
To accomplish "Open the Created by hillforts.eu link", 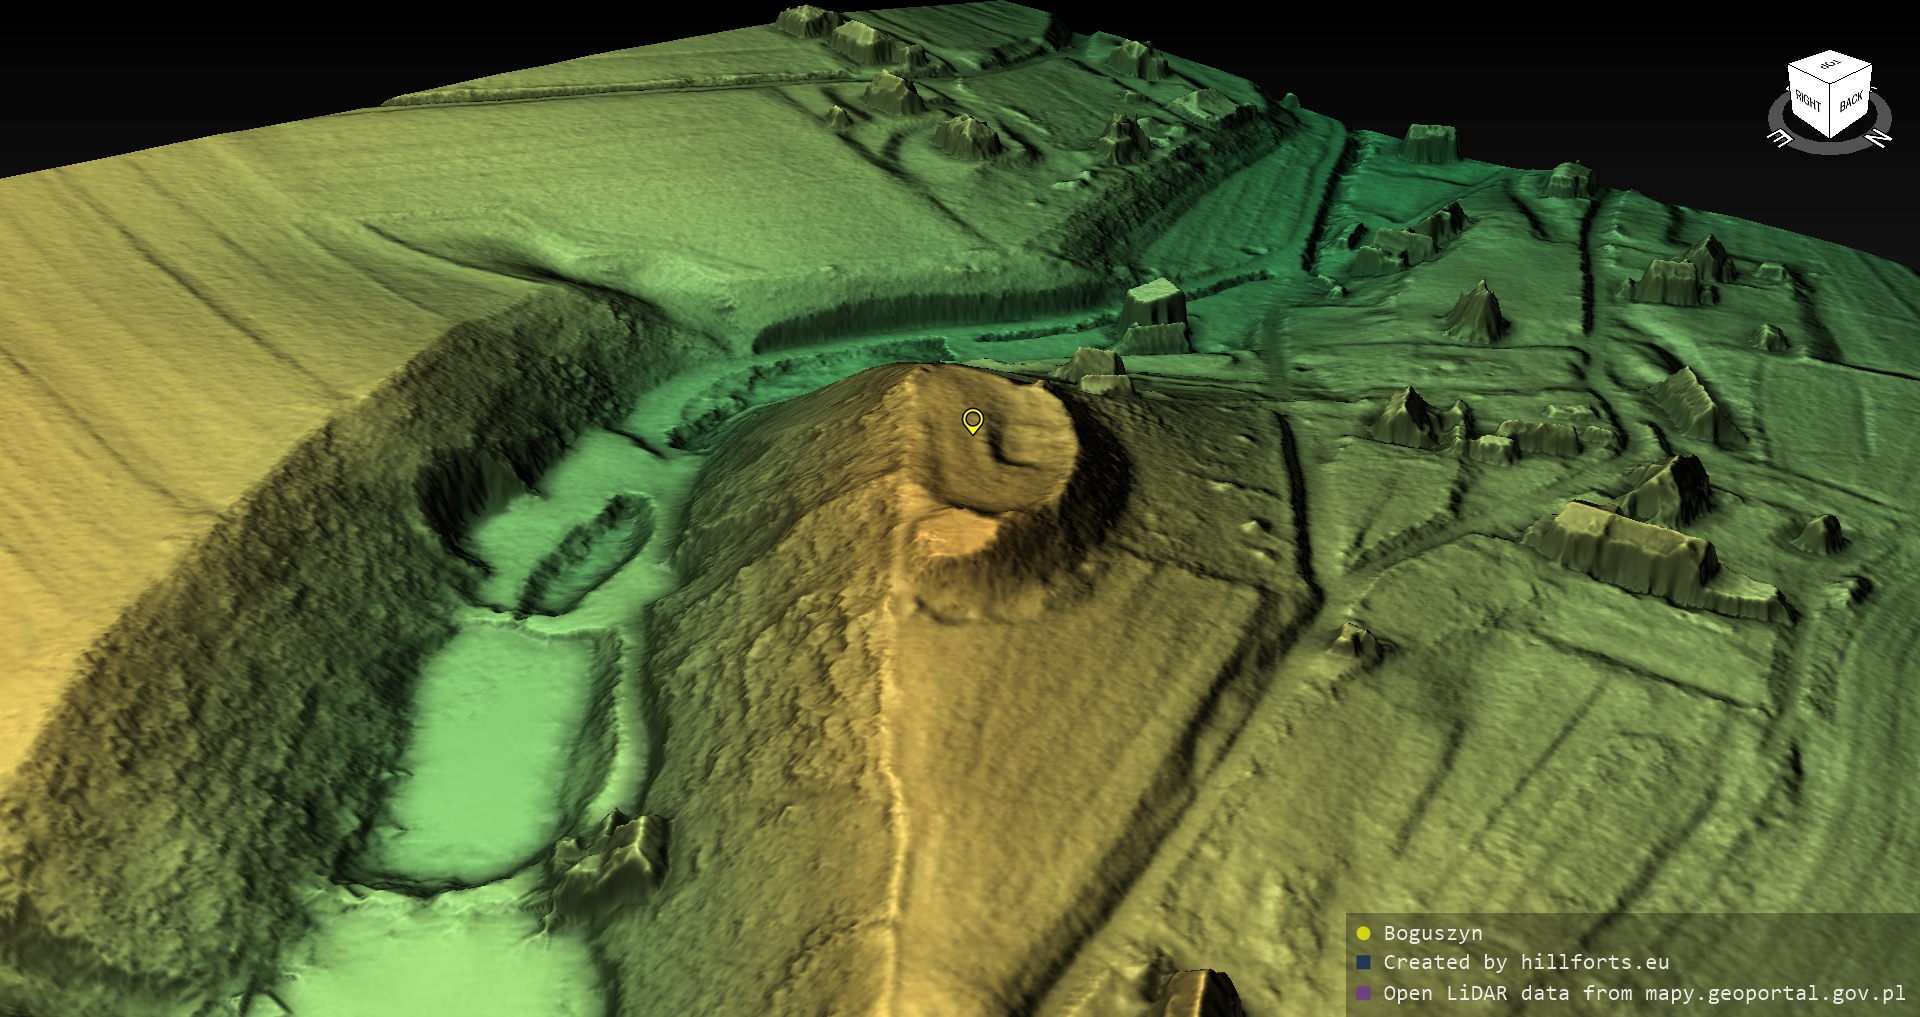I will point(1525,963).
